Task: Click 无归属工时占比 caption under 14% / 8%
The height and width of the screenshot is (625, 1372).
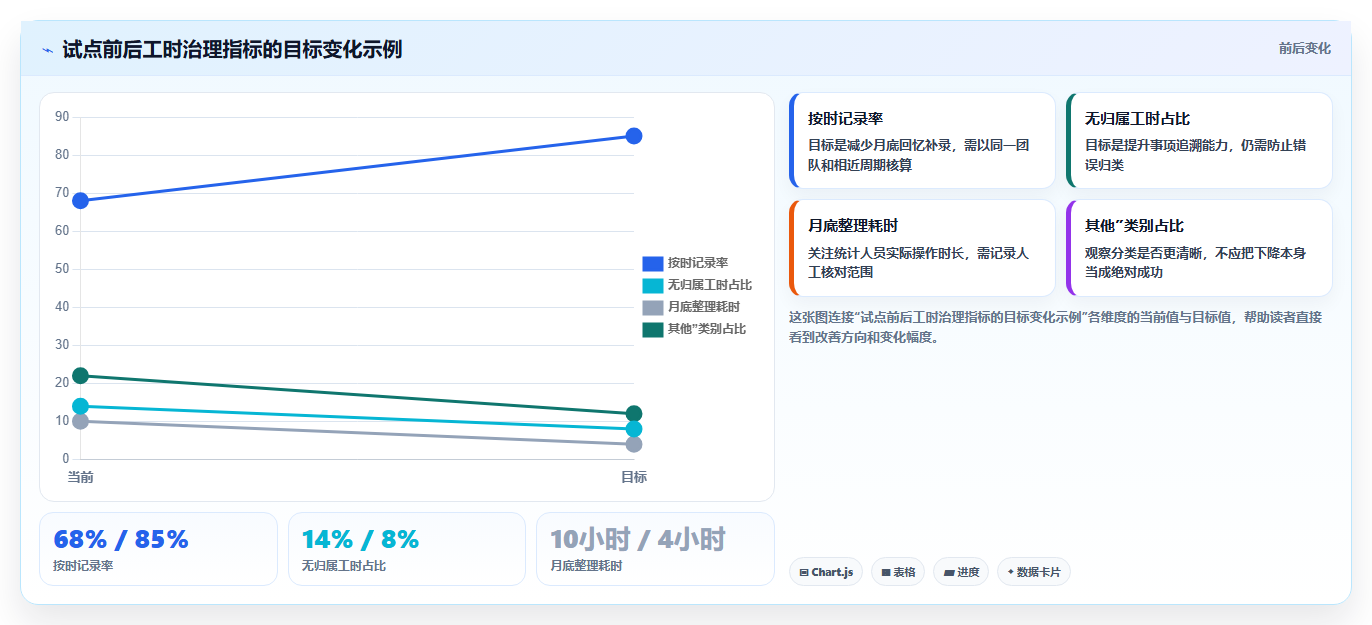Action: point(343,566)
